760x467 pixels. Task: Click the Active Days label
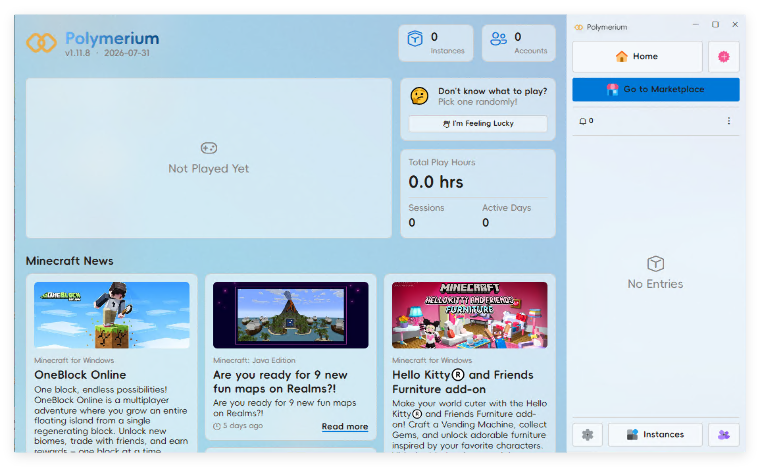507,208
